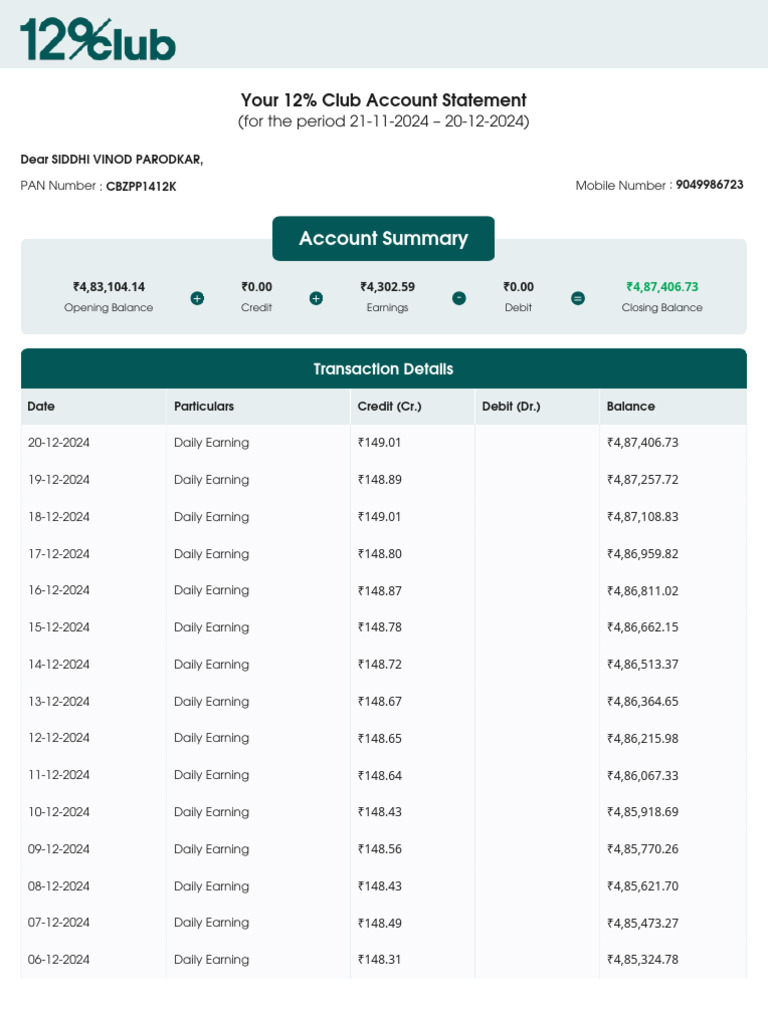Click the title Your 12% Club Account Statement
Viewport: 768px width, 1024px height.
[x=383, y=100]
